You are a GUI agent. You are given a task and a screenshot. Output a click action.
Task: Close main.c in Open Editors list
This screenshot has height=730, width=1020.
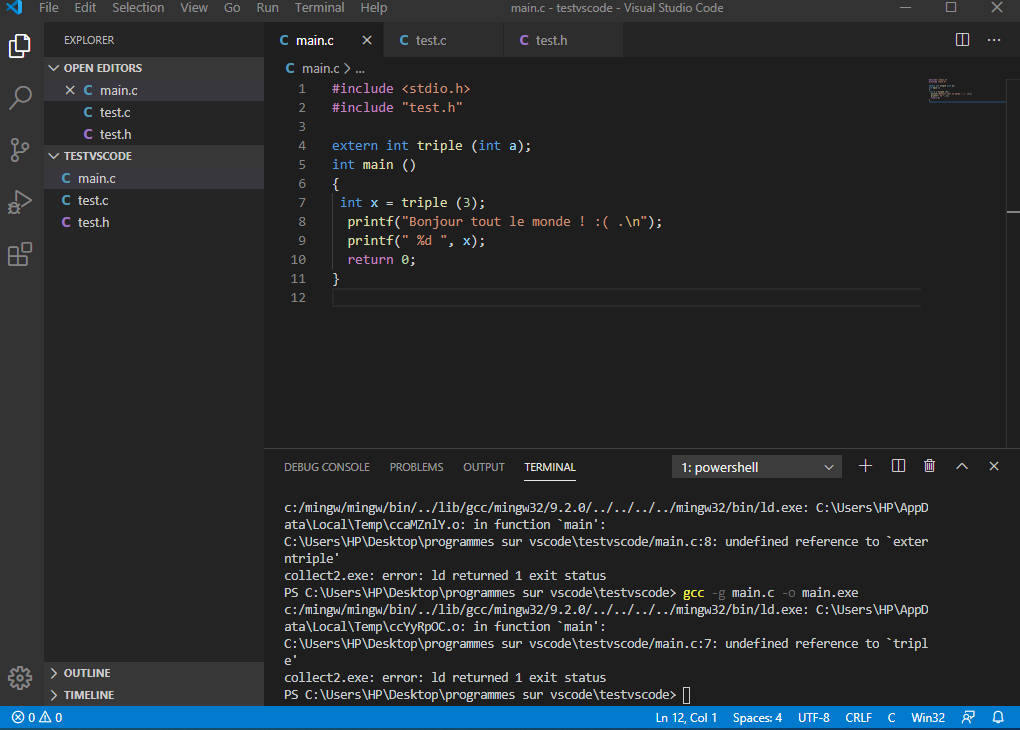coord(70,90)
